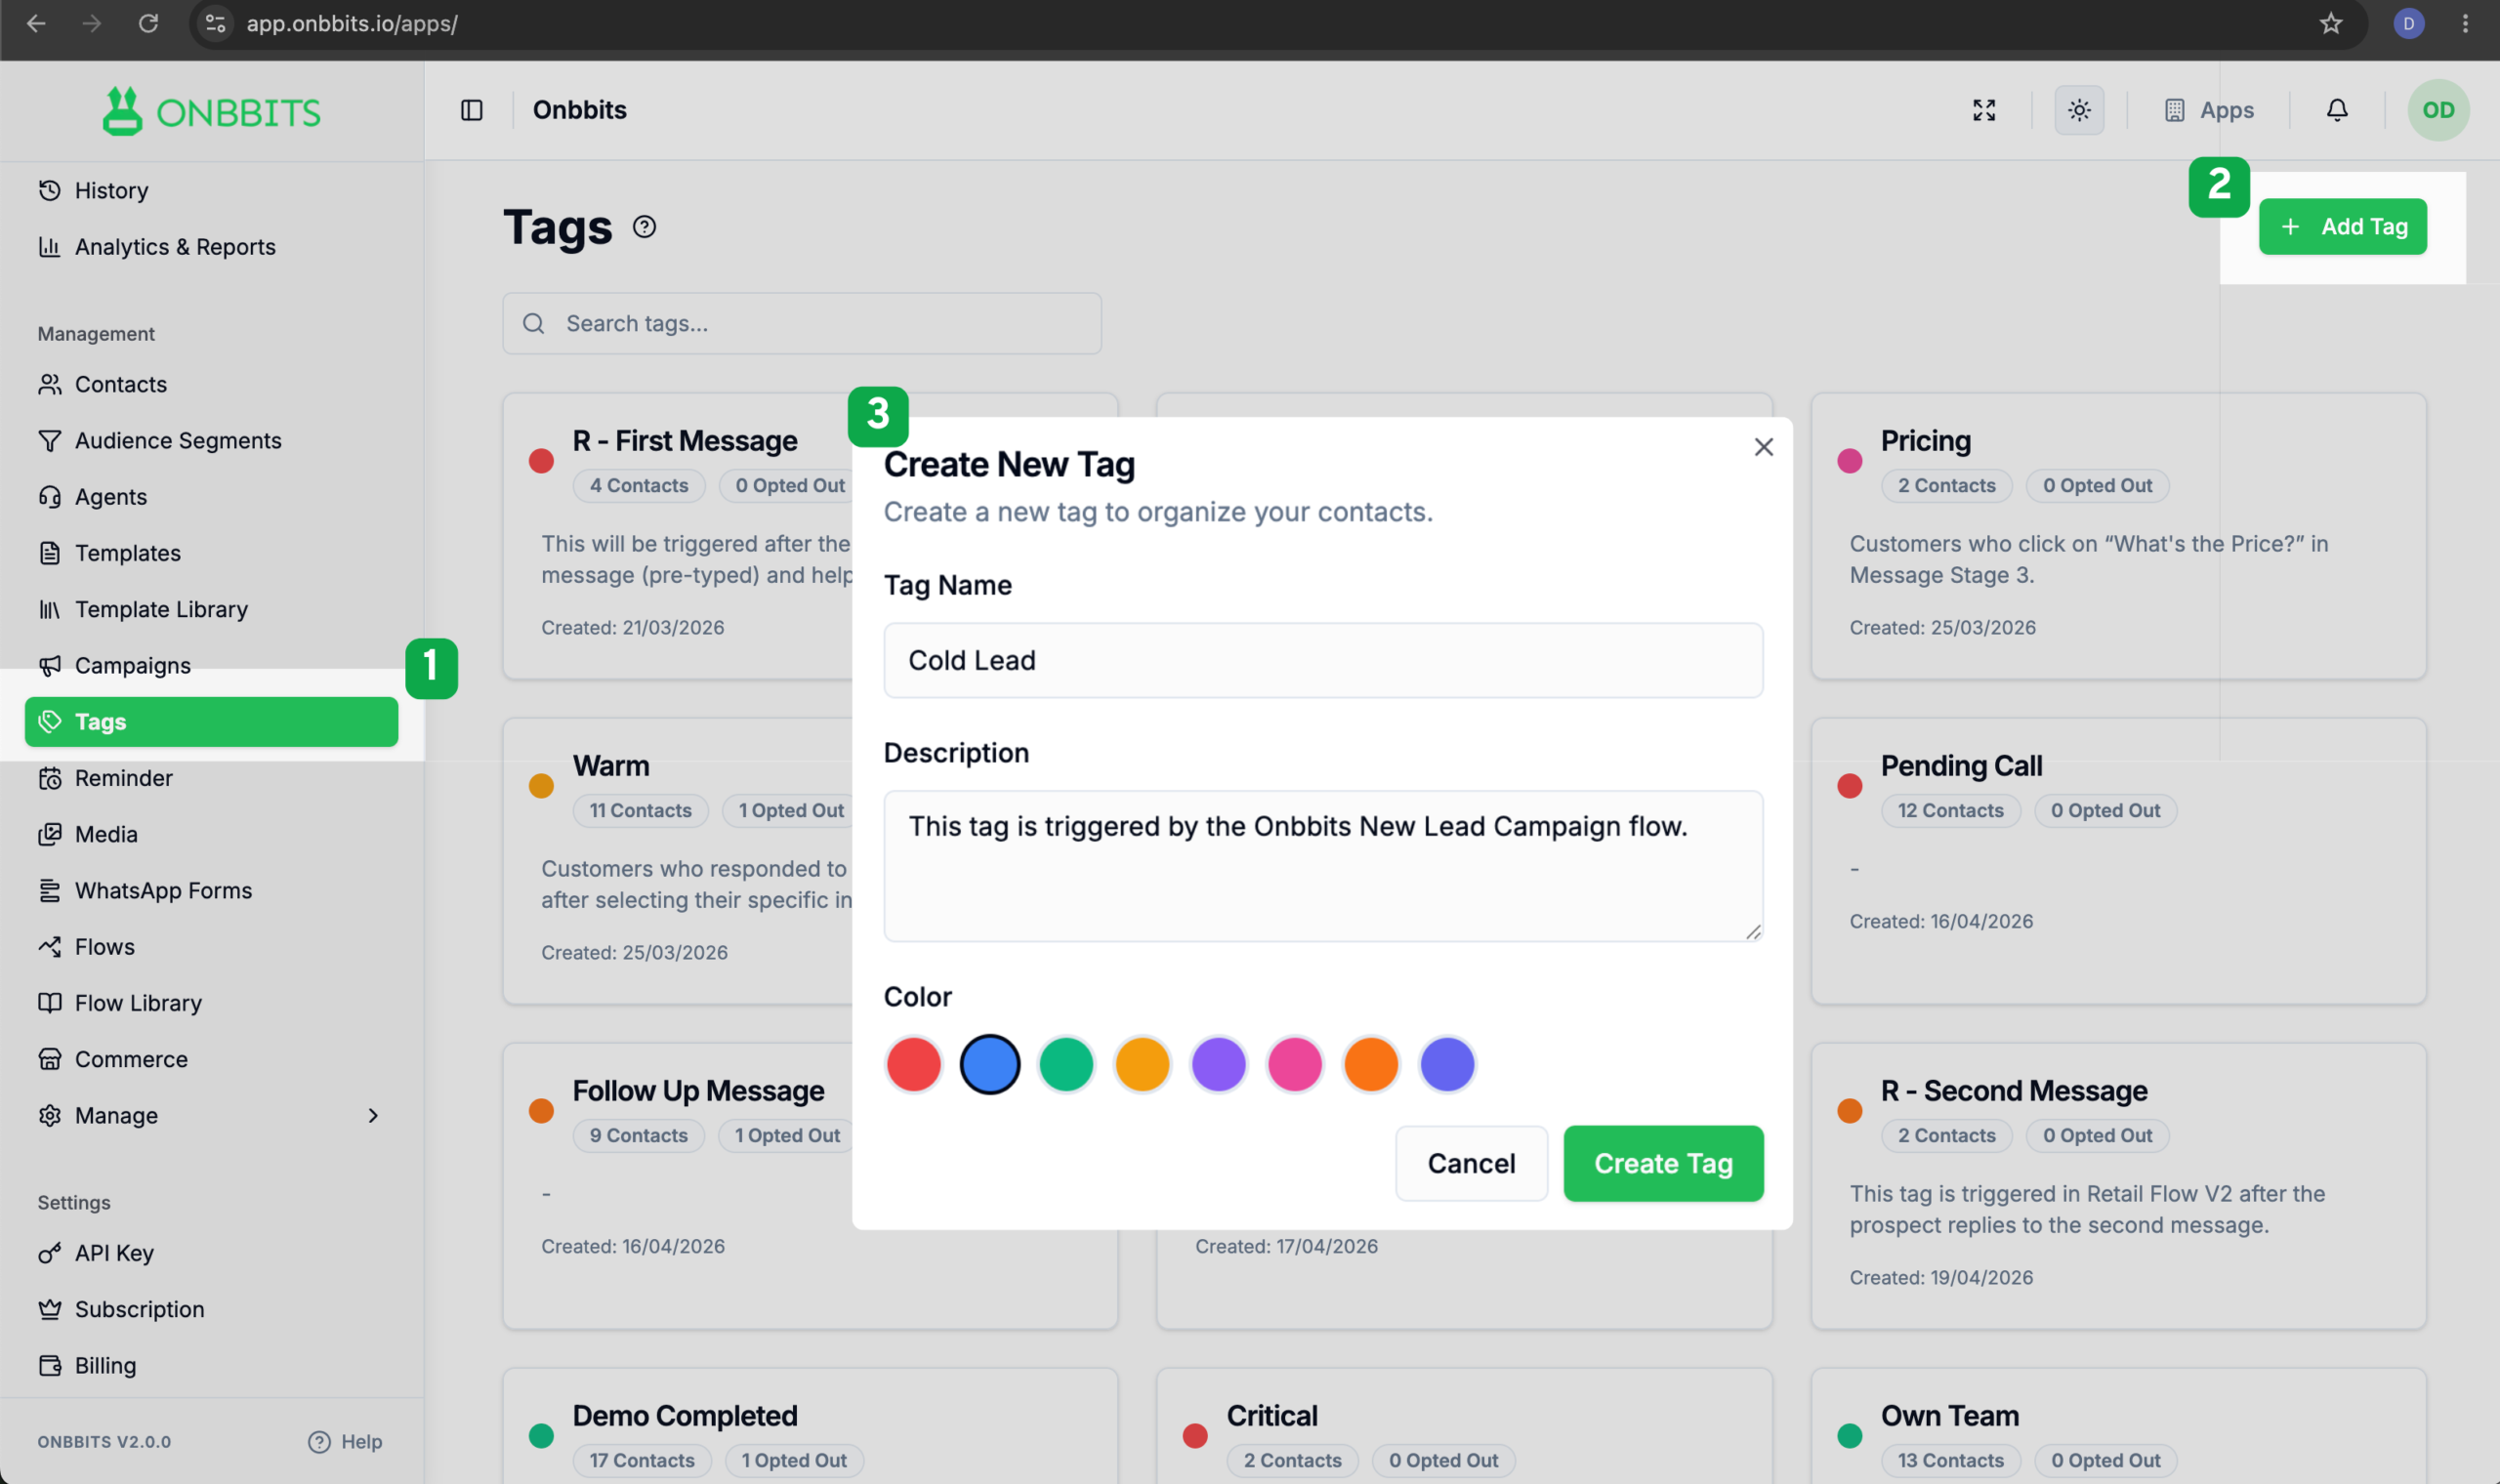
Task: Bookmark page with the star icon
Action: tap(2331, 23)
